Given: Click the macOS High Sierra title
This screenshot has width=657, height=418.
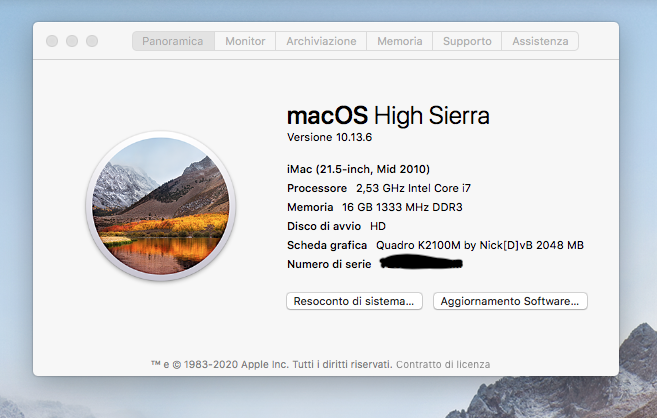Looking at the screenshot, I should pos(388,115).
